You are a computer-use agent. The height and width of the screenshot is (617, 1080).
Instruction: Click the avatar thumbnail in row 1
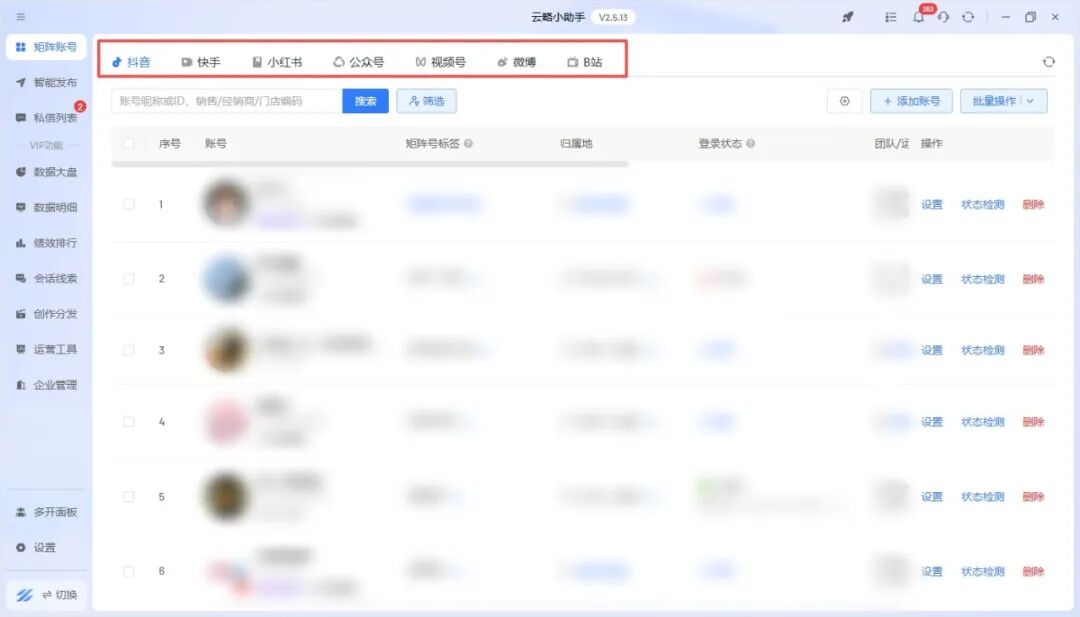(225, 203)
